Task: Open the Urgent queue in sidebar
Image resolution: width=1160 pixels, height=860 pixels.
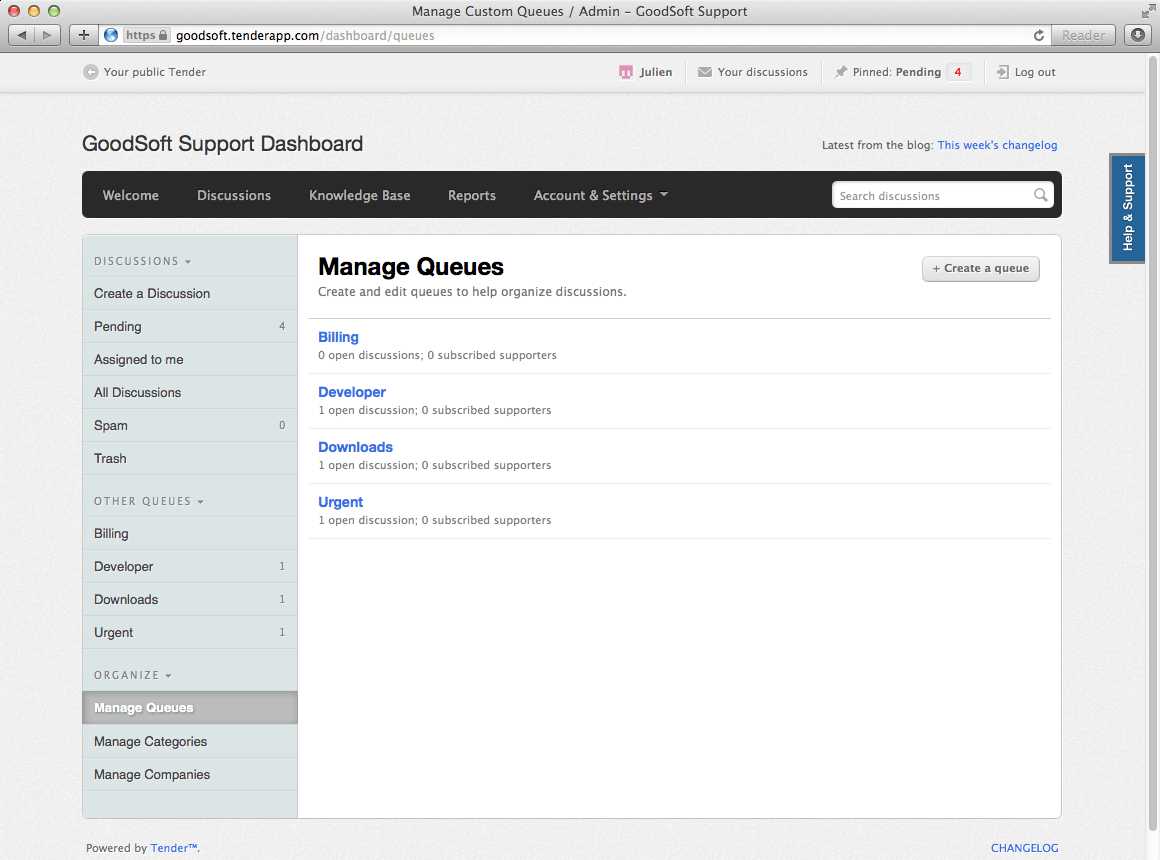Action: click(x=190, y=632)
